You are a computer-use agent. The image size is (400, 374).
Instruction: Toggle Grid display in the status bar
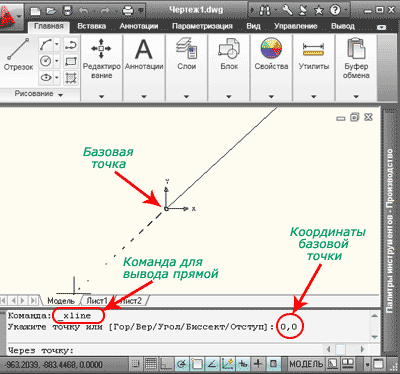(151, 364)
